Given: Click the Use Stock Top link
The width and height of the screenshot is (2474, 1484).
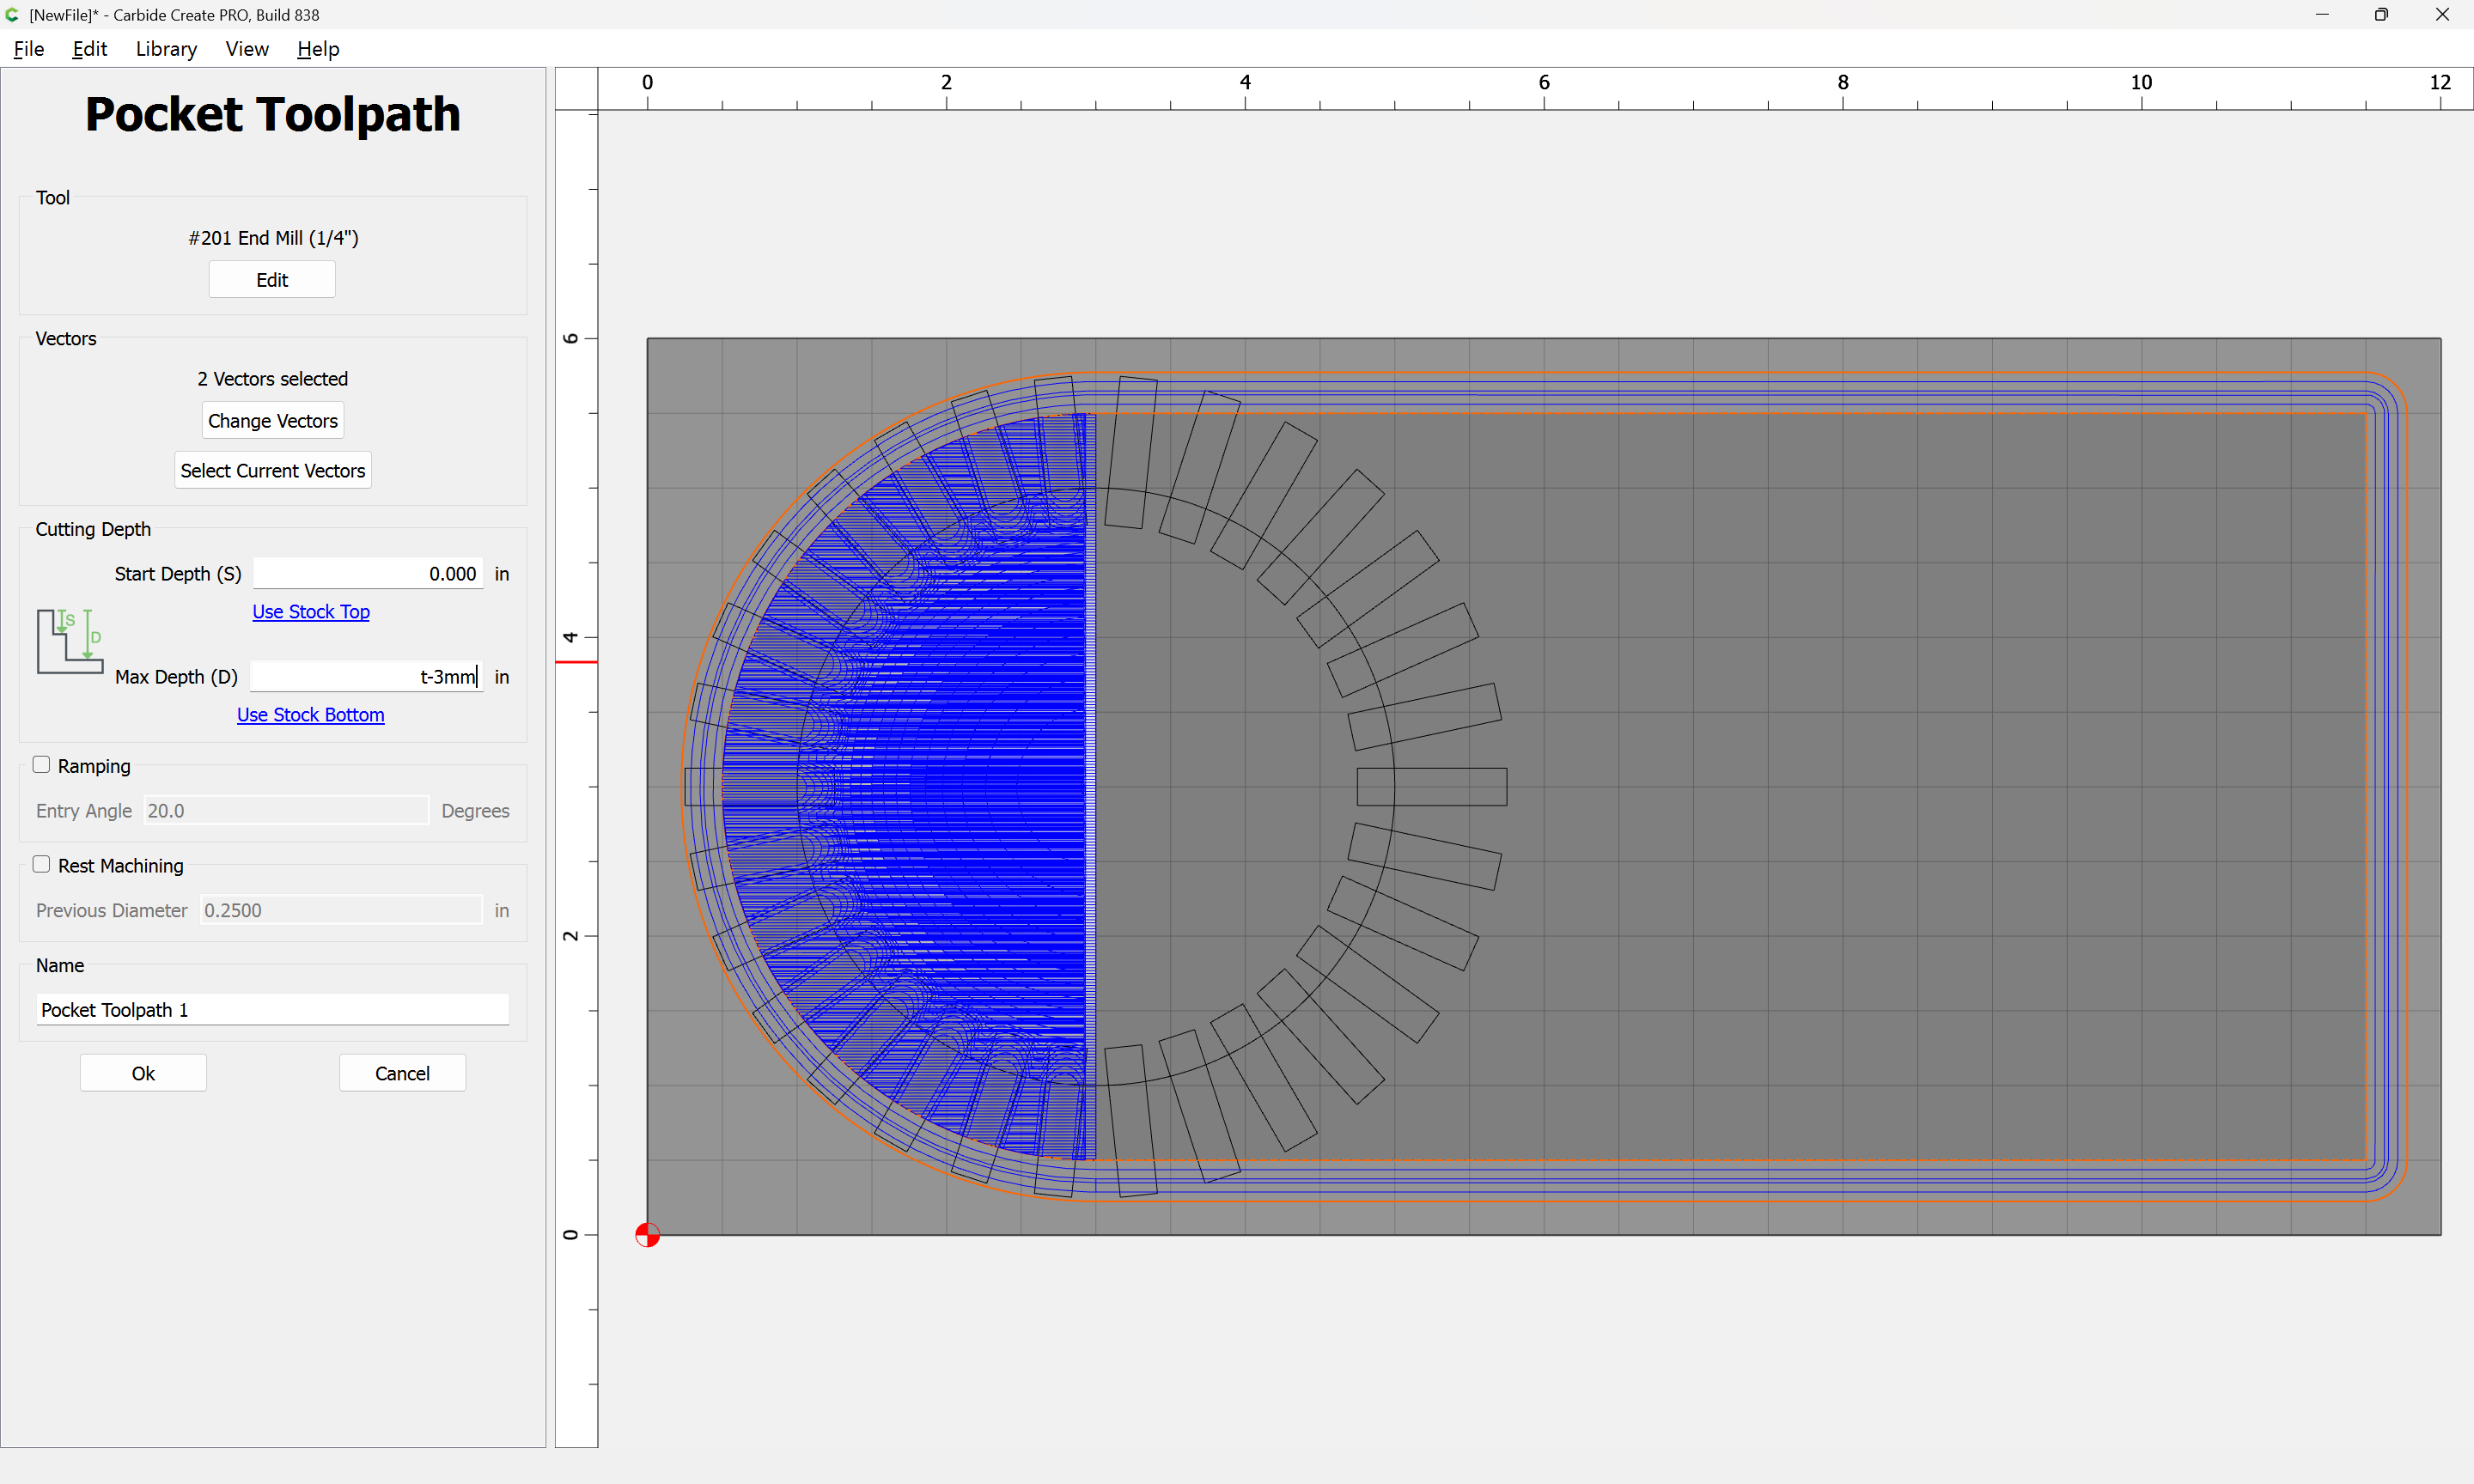Looking at the screenshot, I should click(311, 612).
